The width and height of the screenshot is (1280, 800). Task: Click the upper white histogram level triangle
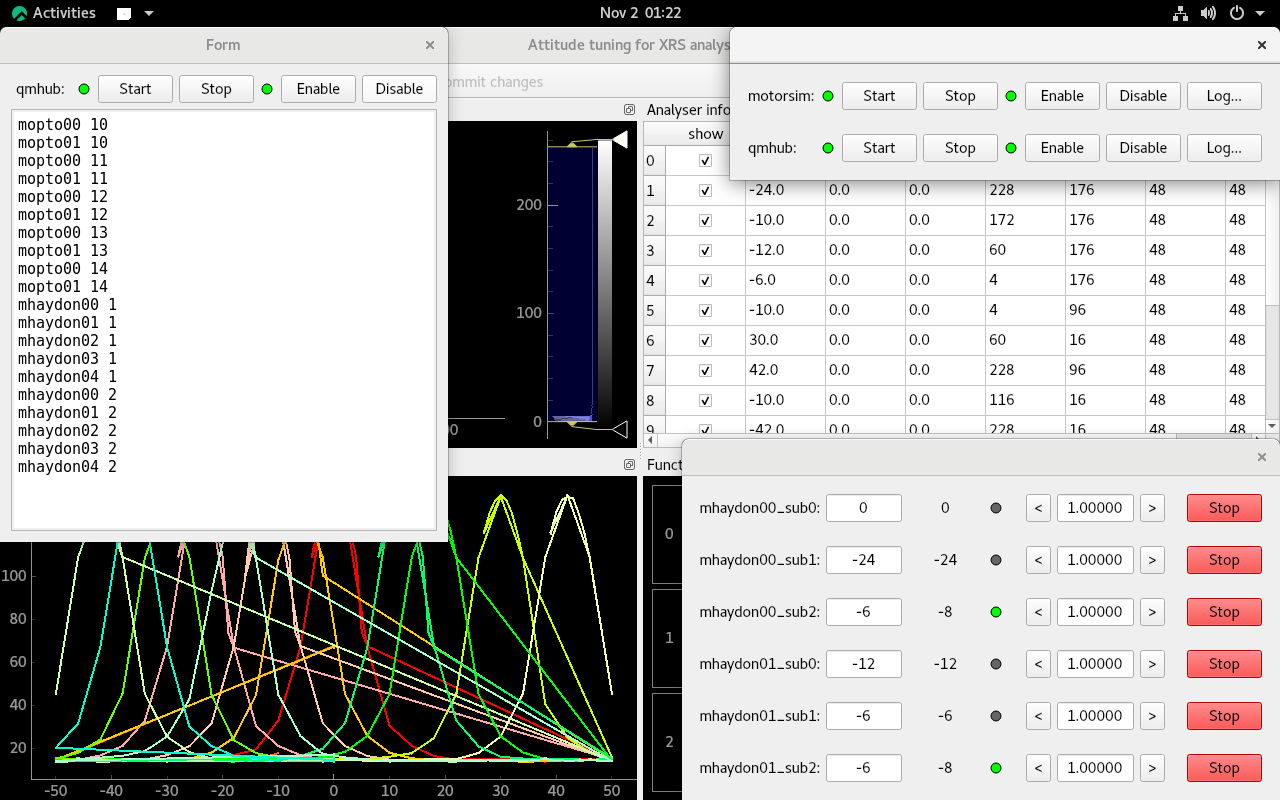pos(619,140)
